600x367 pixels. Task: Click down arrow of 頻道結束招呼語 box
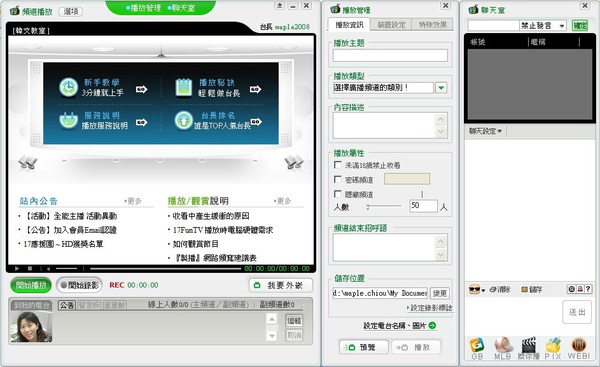(x=441, y=254)
